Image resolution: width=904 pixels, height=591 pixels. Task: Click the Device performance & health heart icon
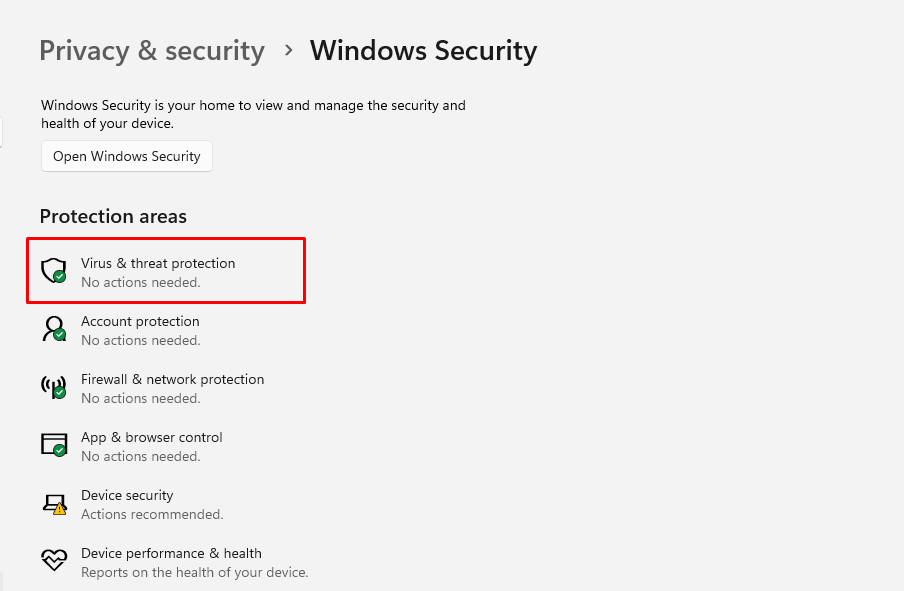(53, 561)
